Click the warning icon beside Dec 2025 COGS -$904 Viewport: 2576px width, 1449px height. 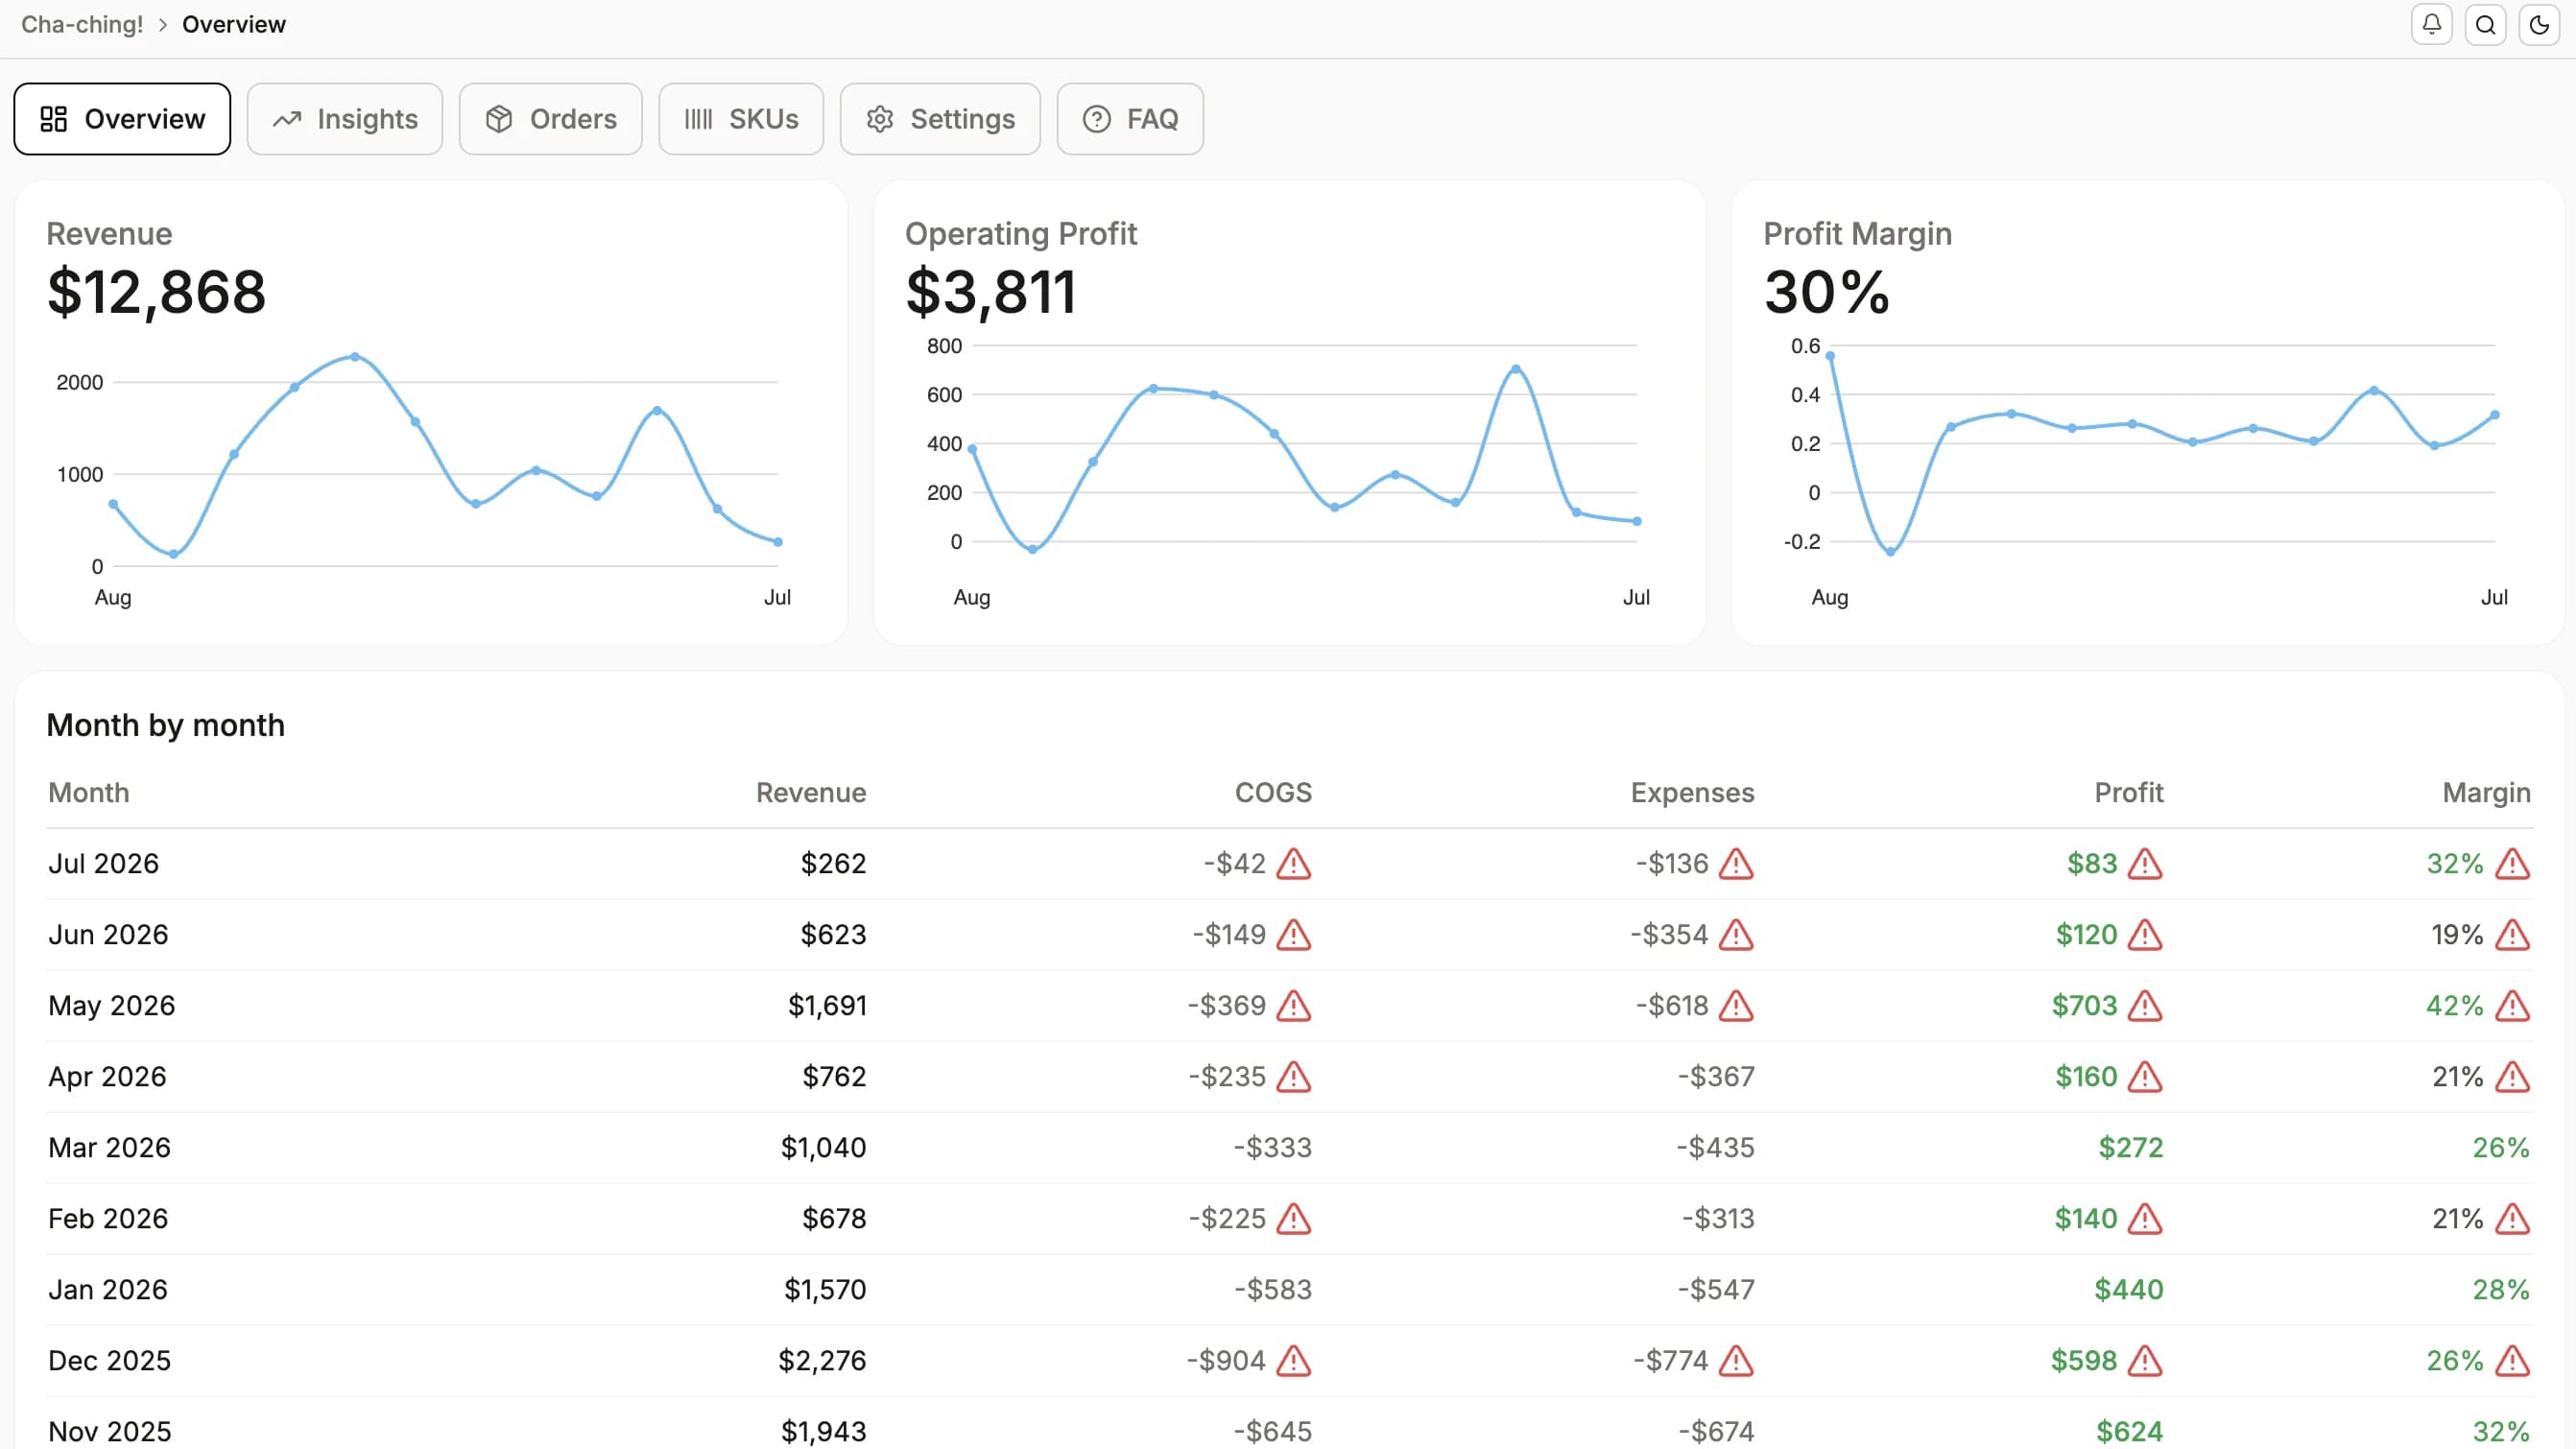click(1293, 1360)
